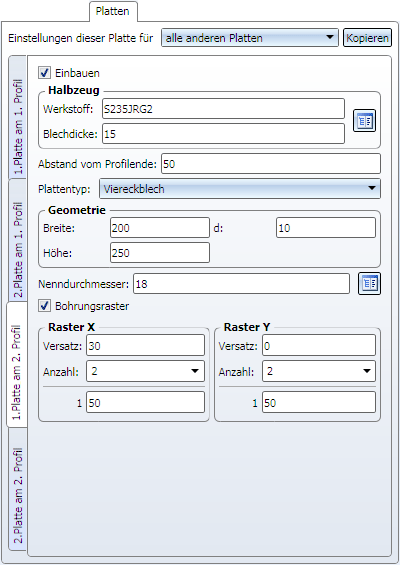Screen dimensions: 400x565
Task: Open the Halbzeug material catalog icon
Action: 364,120
